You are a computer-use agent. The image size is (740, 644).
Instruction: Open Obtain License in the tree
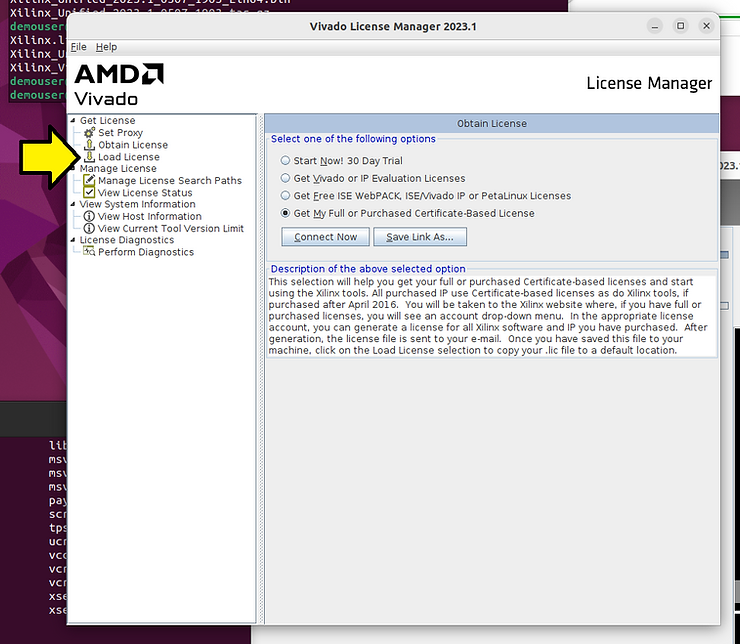coord(133,145)
